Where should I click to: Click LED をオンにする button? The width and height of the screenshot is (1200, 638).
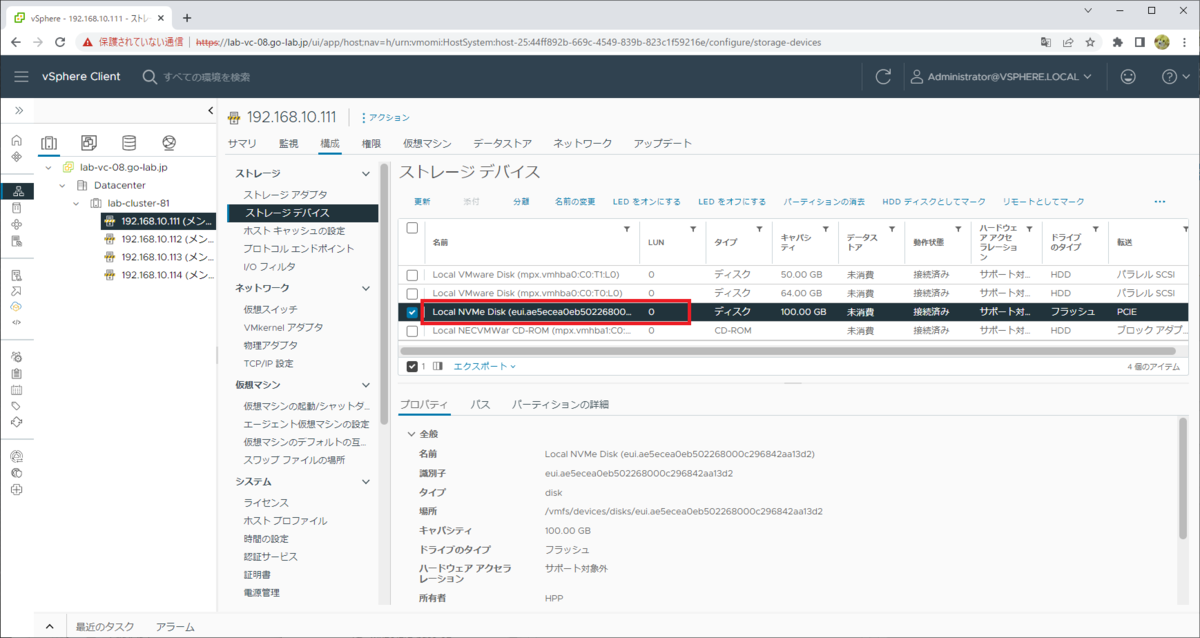click(x=647, y=201)
